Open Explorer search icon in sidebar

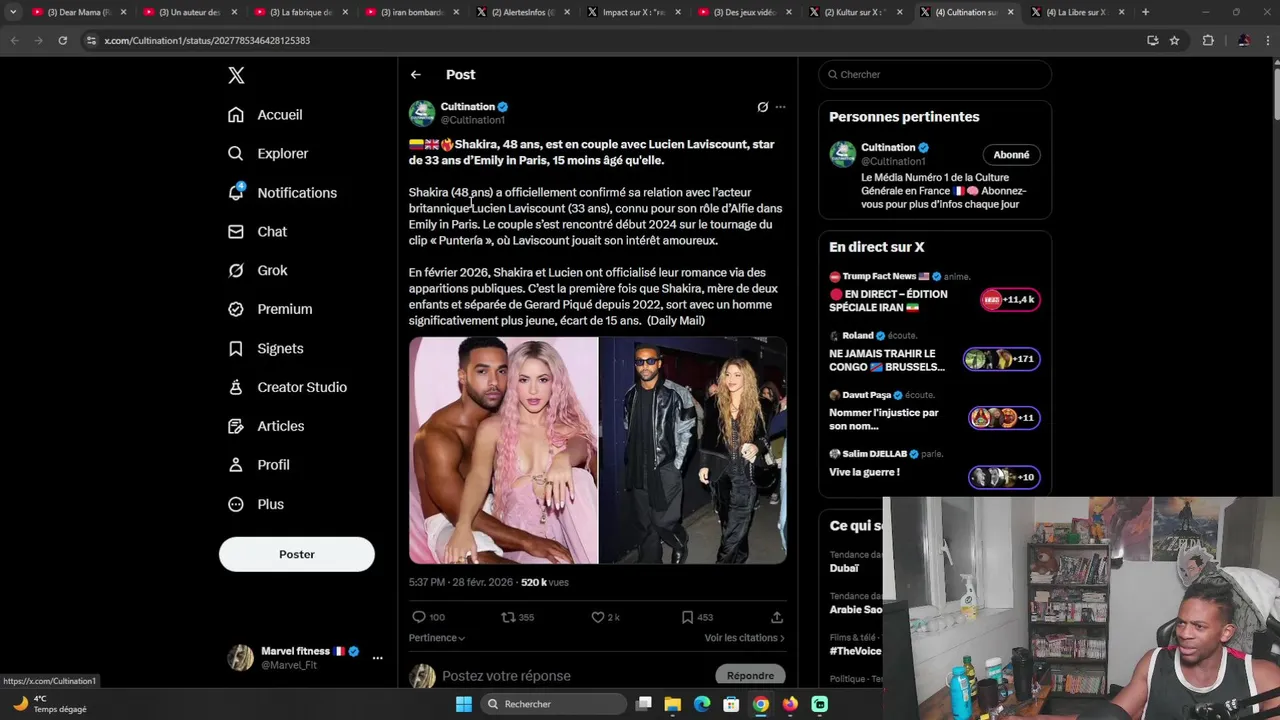coord(236,154)
